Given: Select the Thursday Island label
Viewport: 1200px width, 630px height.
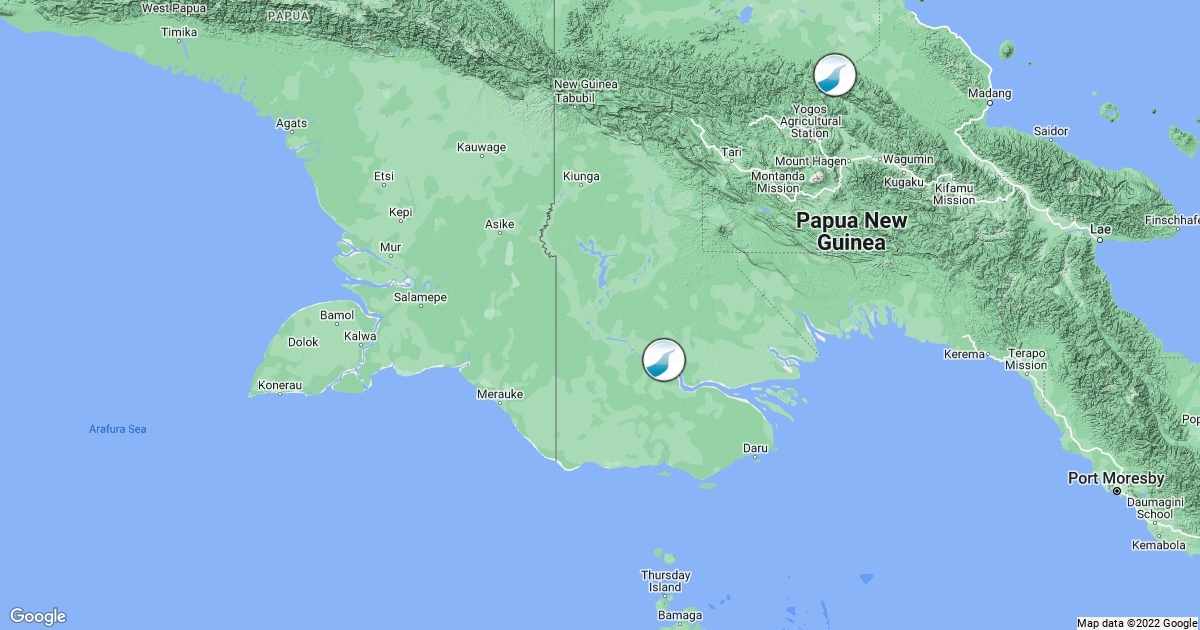Looking at the screenshot, I should 665,581.
